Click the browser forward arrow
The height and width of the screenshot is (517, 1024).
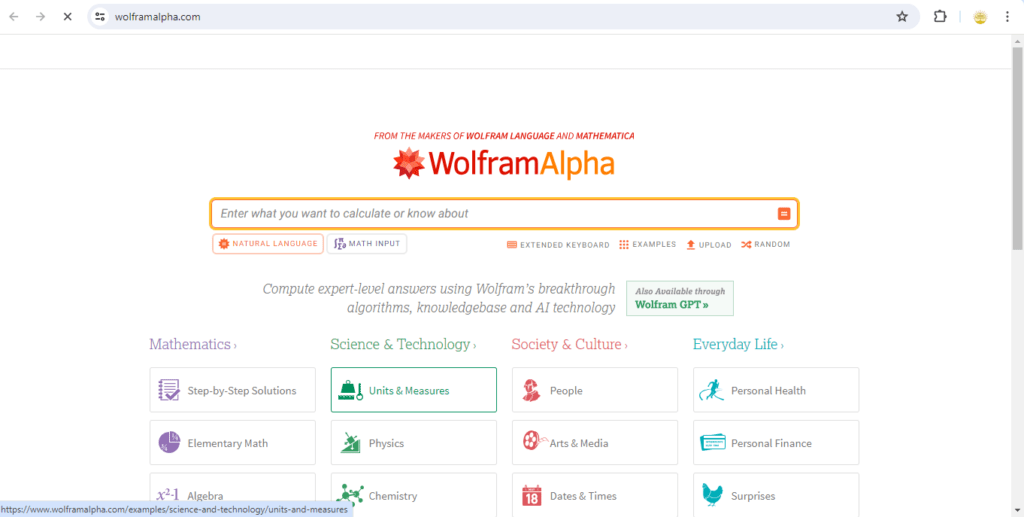coord(40,17)
